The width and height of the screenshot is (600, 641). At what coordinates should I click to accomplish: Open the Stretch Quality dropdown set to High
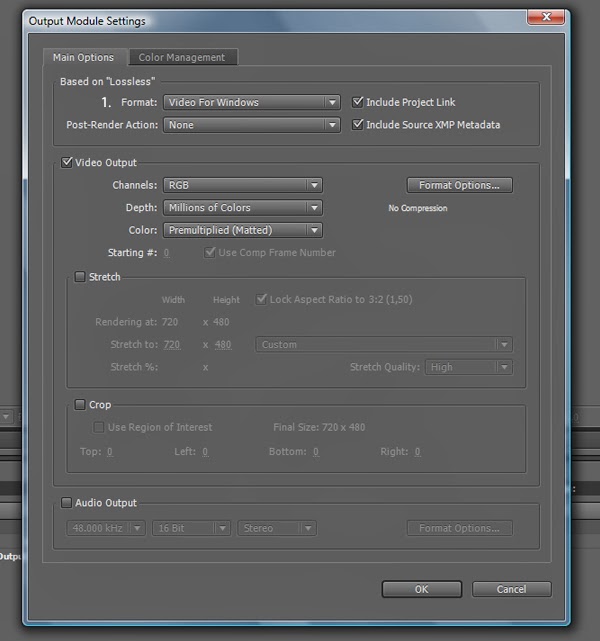click(x=469, y=367)
